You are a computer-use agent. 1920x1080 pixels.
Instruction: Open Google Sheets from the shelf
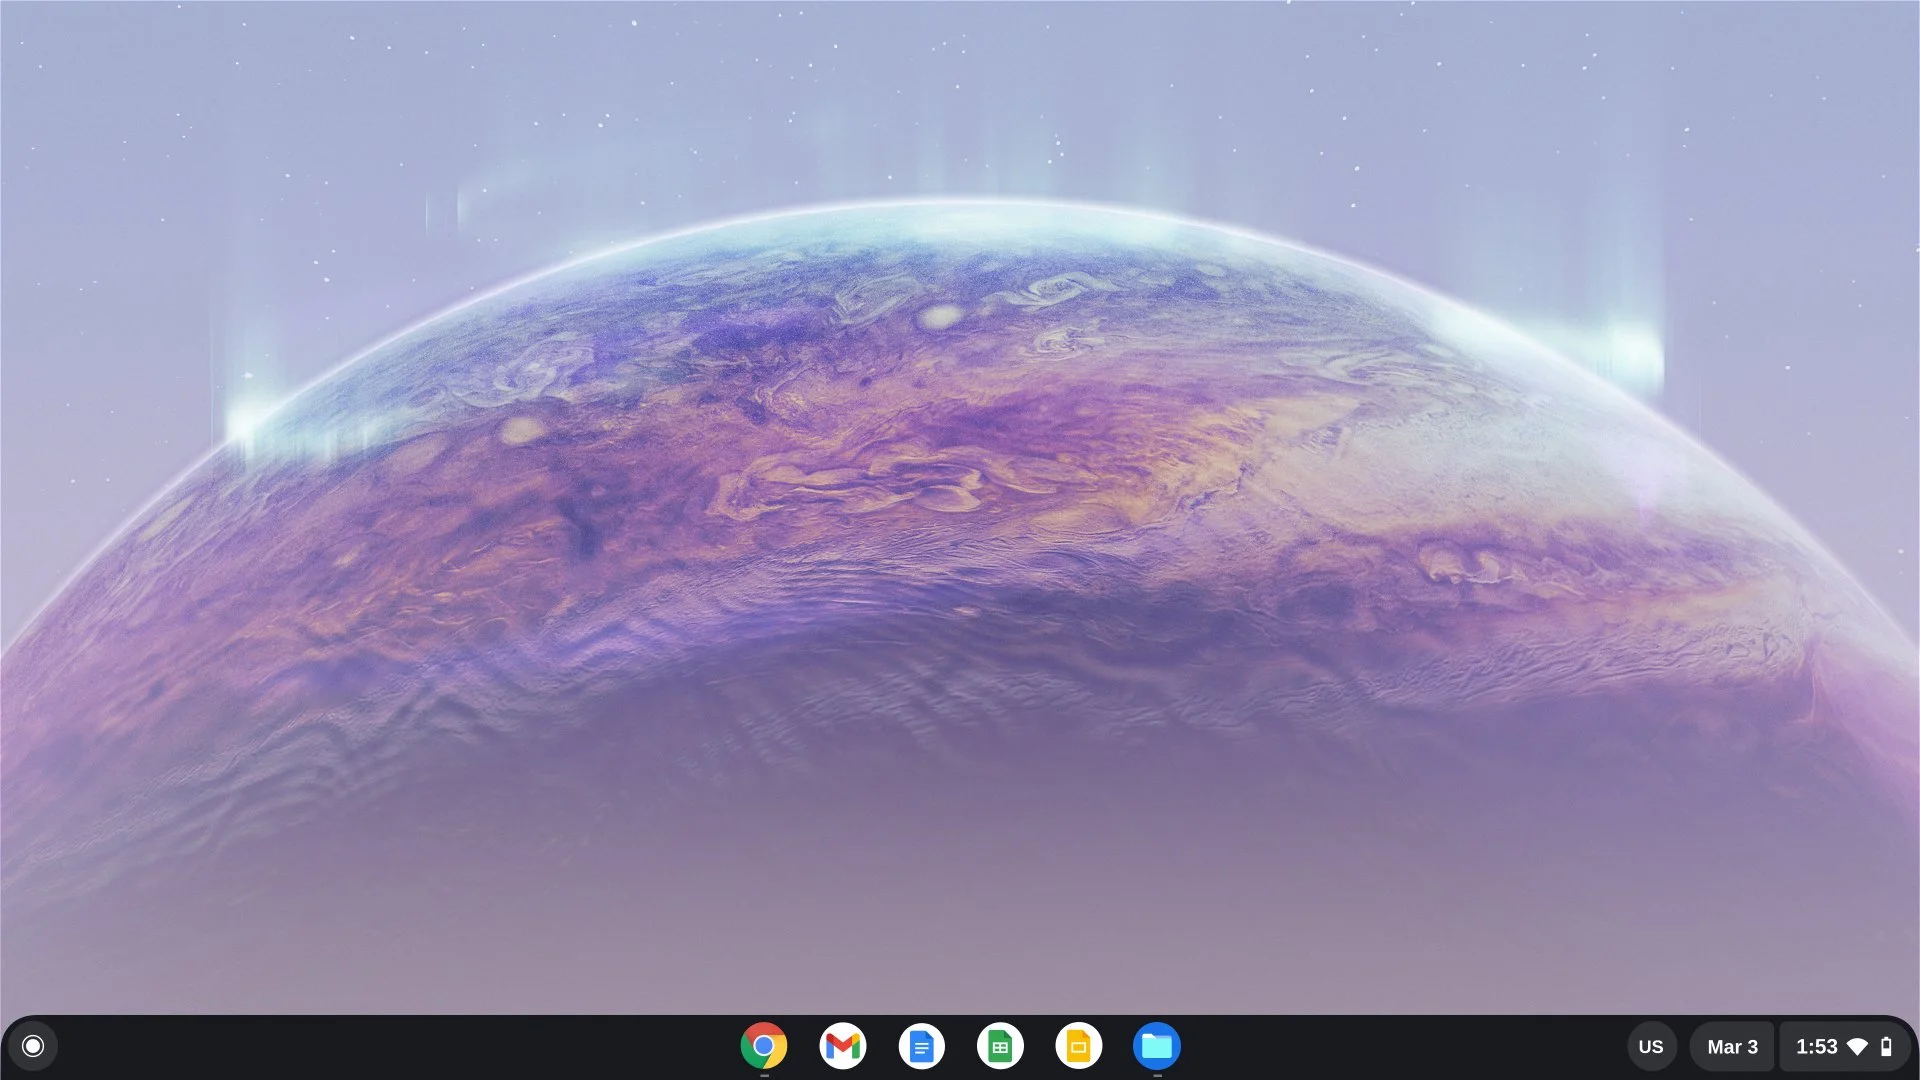pyautogui.click(x=1000, y=1046)
